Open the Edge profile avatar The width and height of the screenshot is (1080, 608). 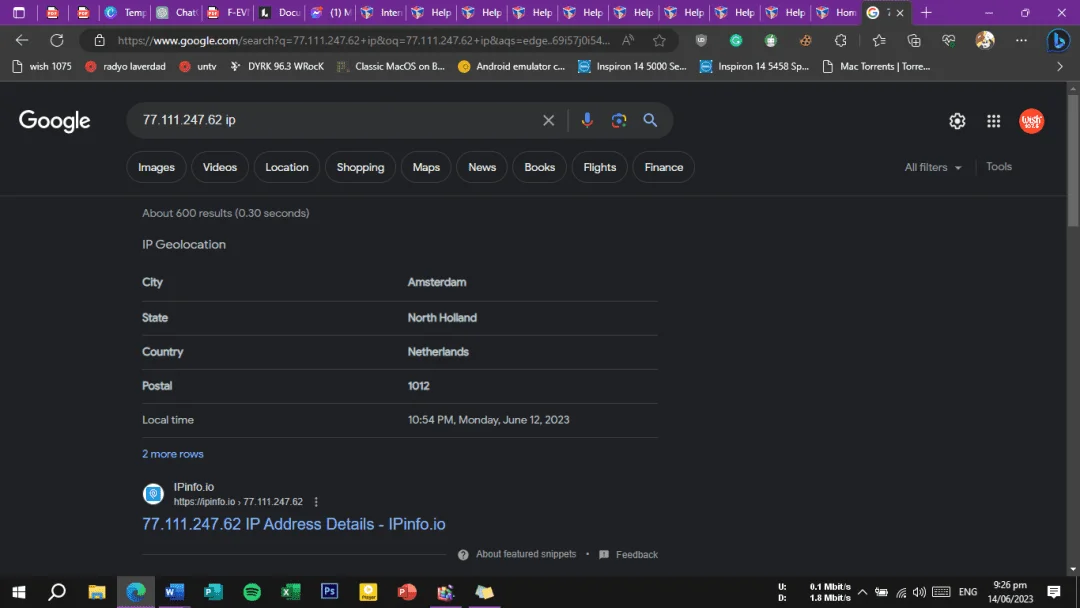(x=985, y=41)
